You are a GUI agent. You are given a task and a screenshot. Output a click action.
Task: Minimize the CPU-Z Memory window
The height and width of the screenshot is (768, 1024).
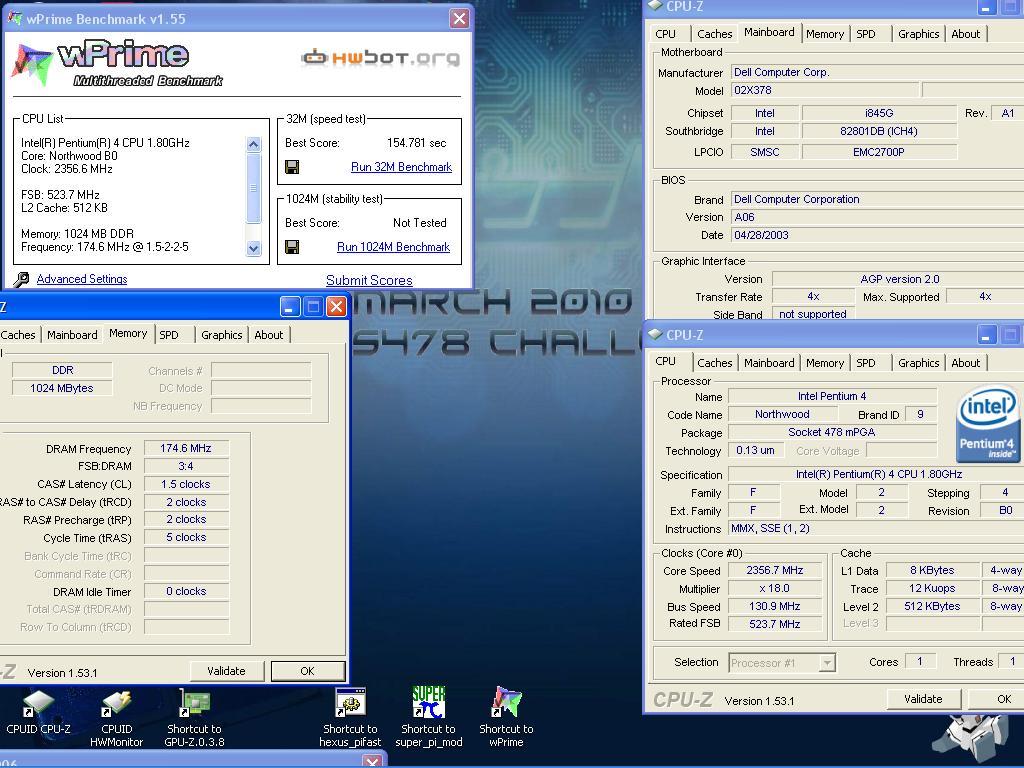[x=290, y=306]
